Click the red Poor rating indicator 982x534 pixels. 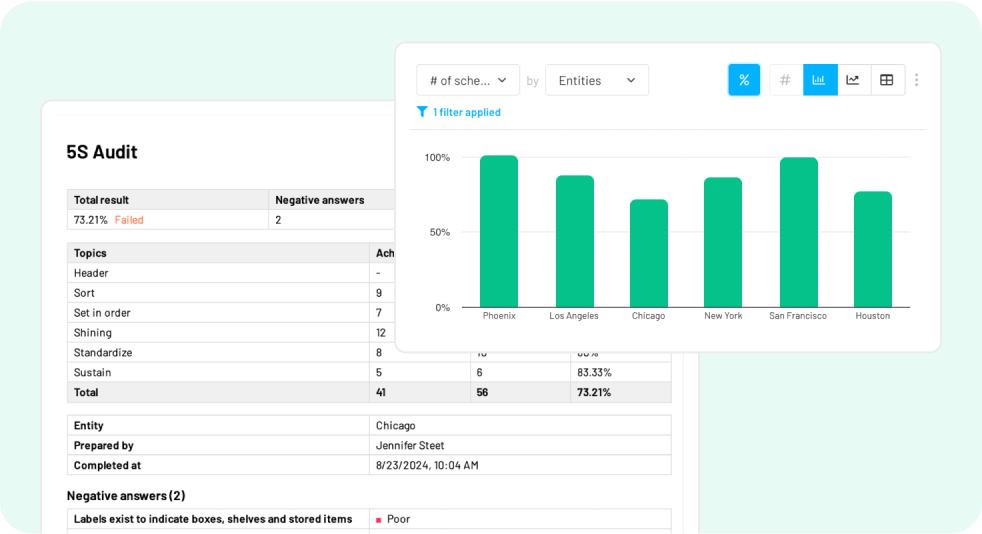(x=379, y=520)
